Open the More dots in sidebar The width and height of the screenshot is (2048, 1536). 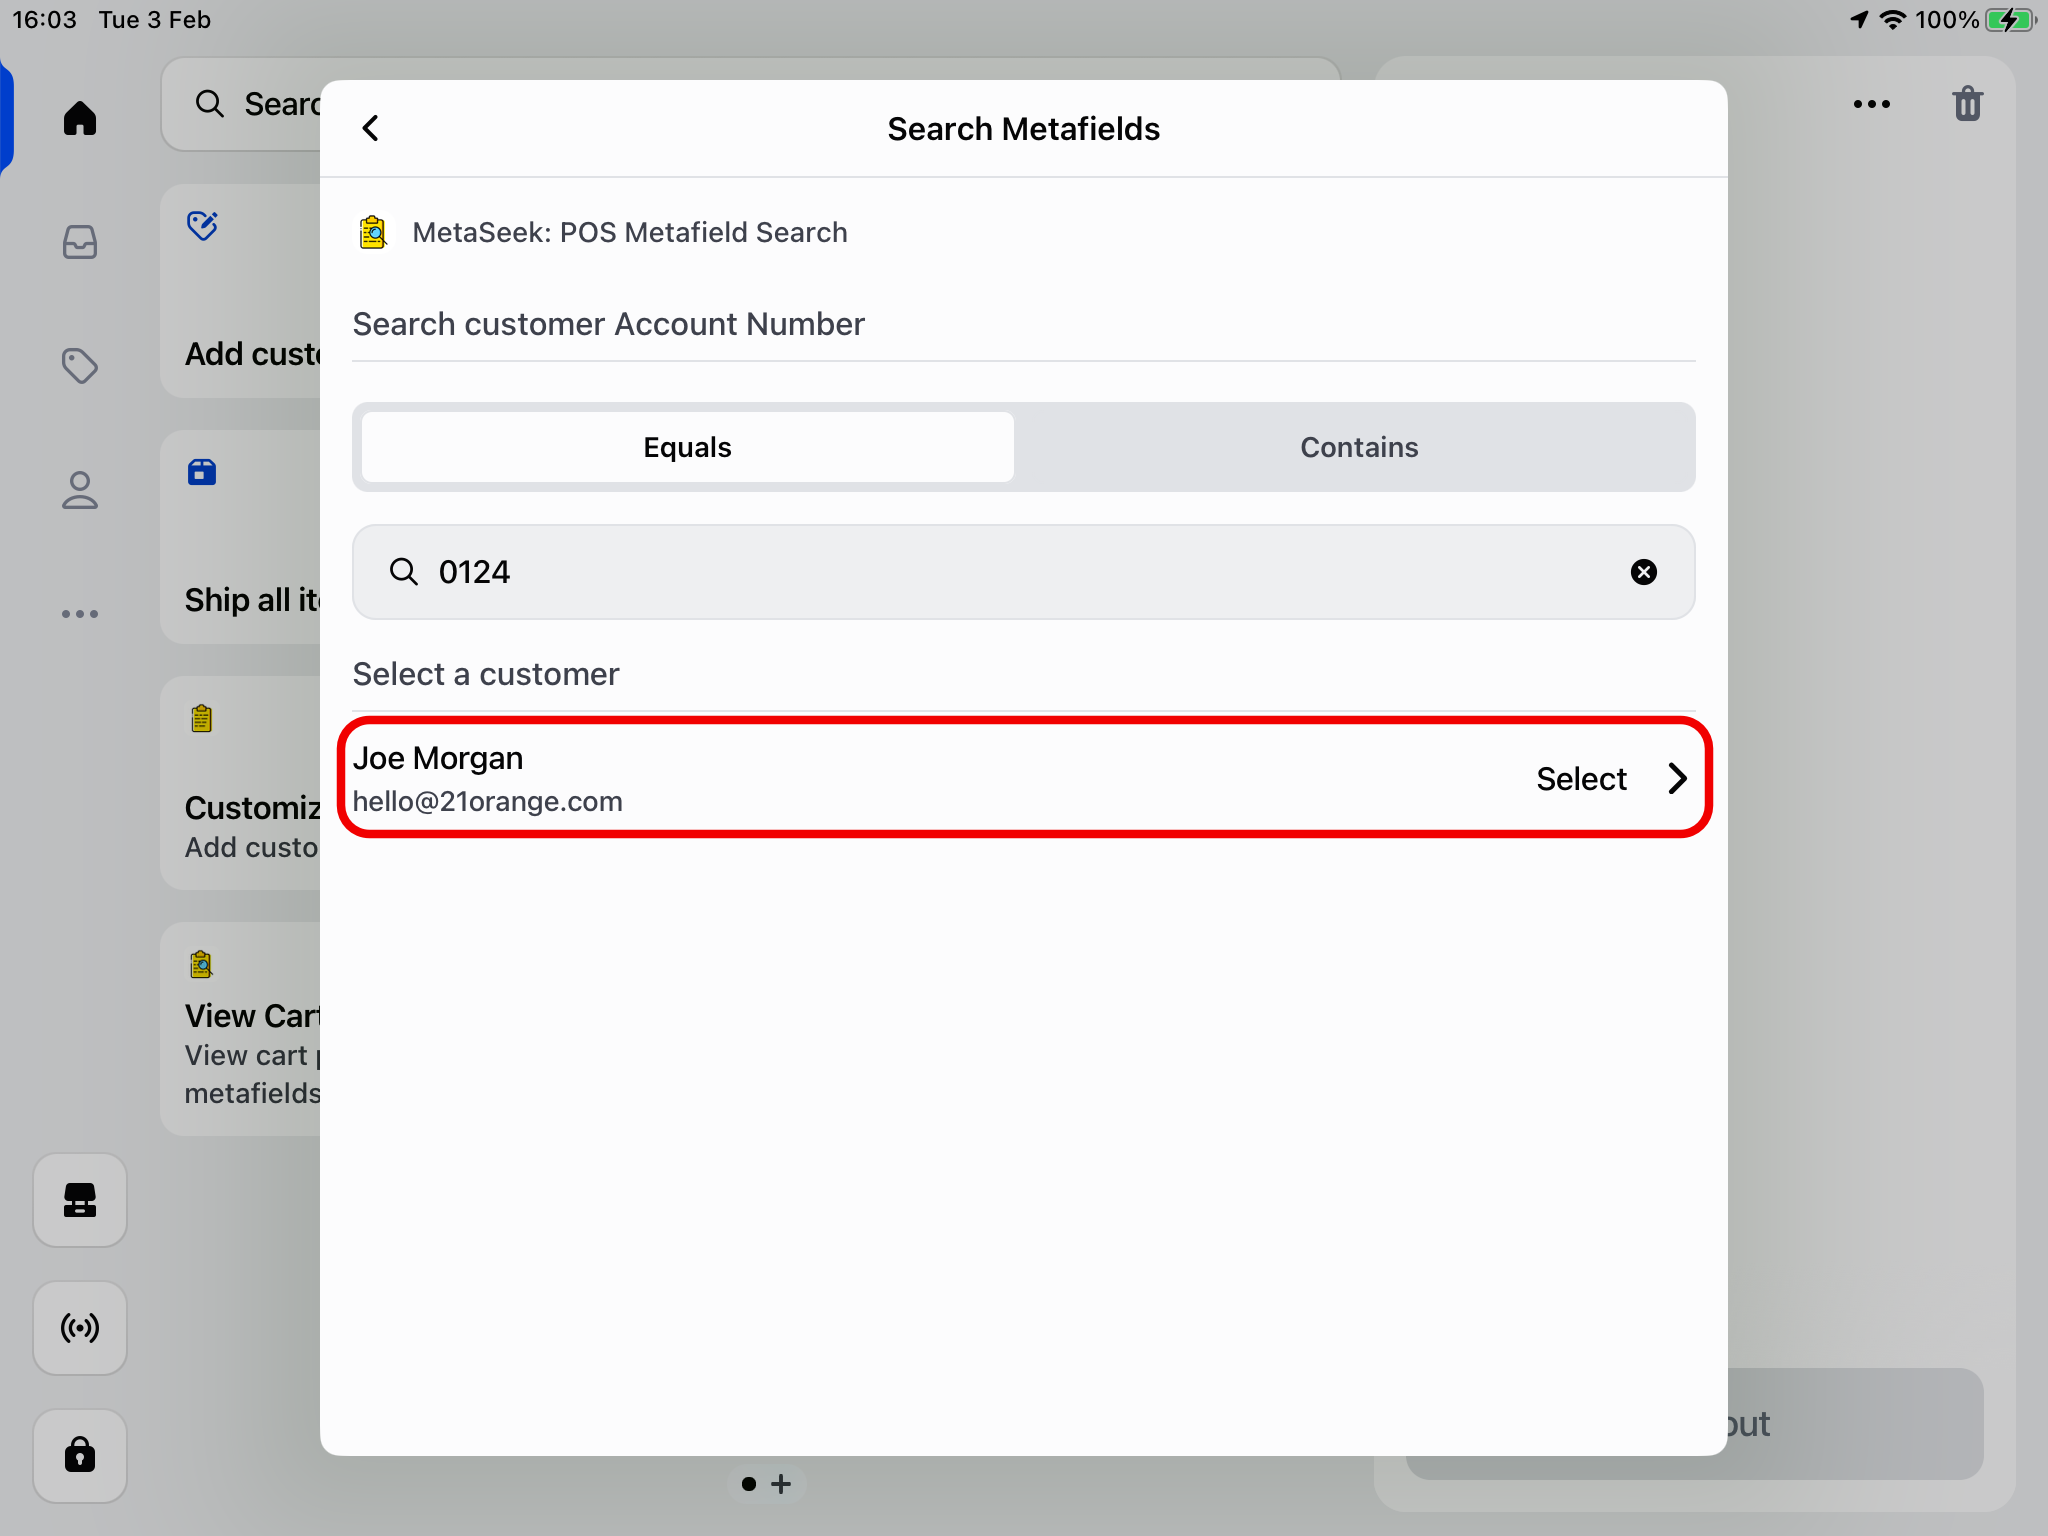point(80,614)
